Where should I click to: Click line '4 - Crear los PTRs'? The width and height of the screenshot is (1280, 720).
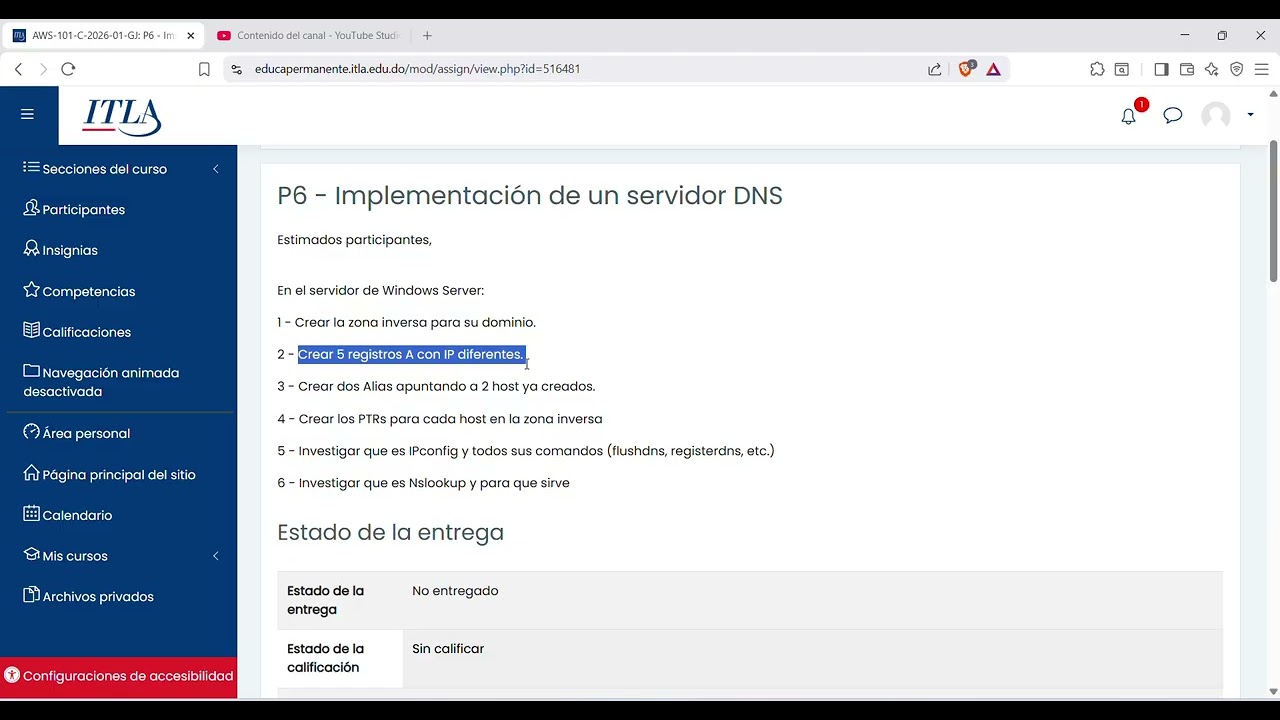(440, 419)
